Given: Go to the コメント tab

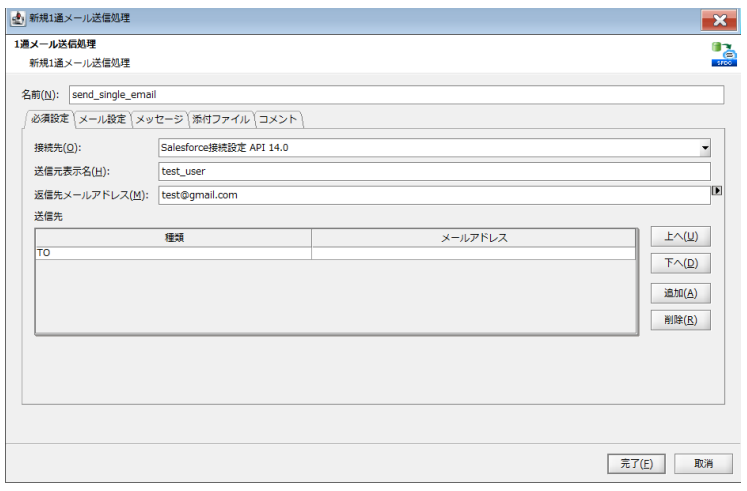Looking at the screenshot, I should tap(278, 120).
